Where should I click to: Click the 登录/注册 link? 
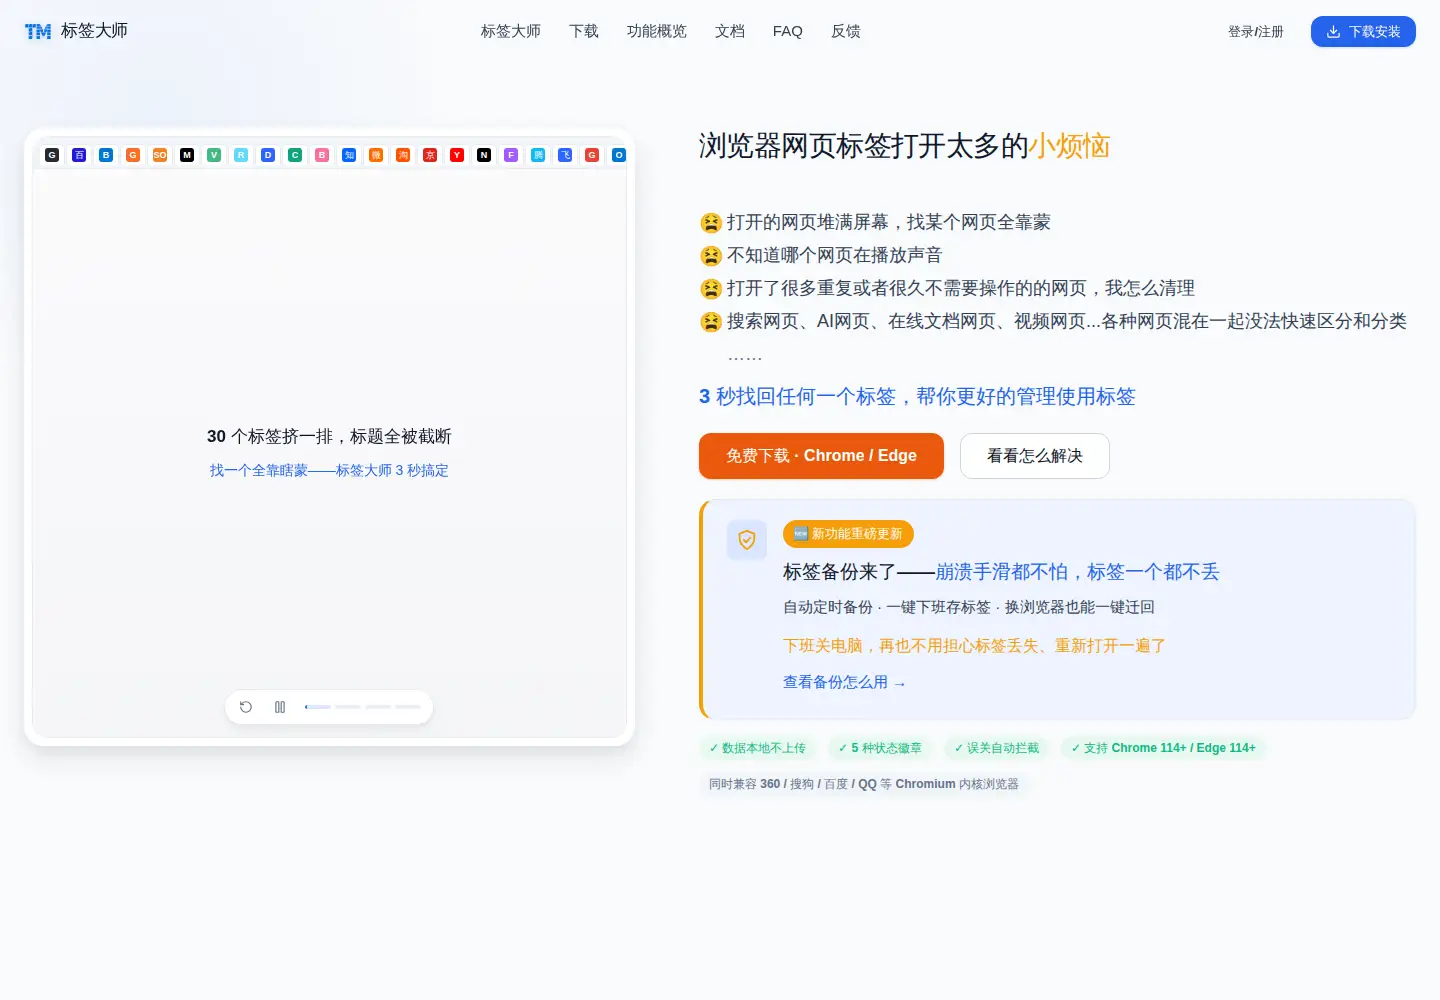coord(1256,31)
